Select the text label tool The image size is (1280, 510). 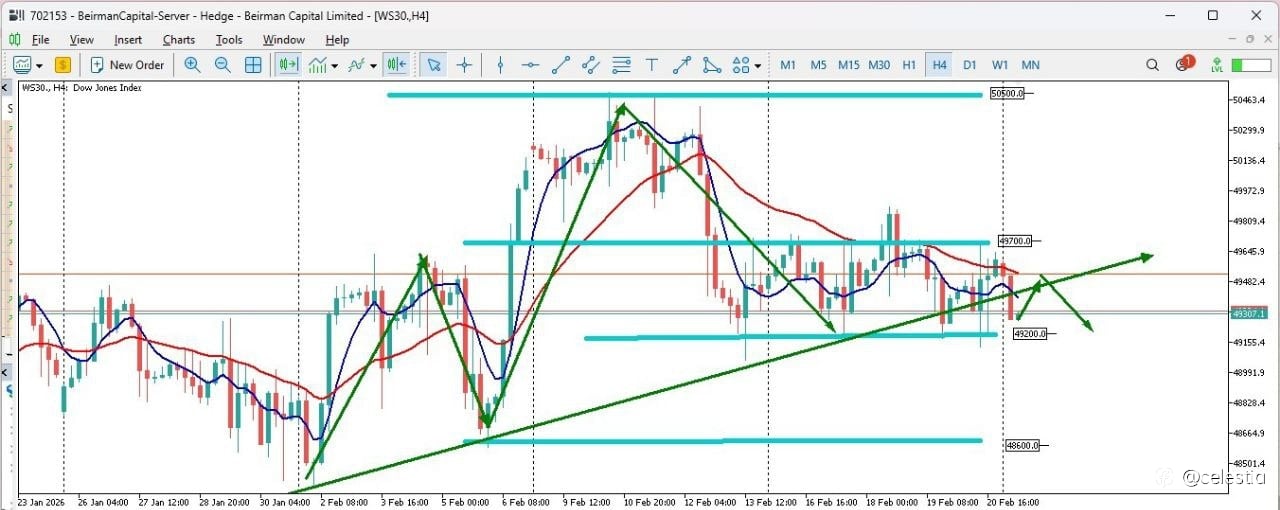(x=652, y=65)
